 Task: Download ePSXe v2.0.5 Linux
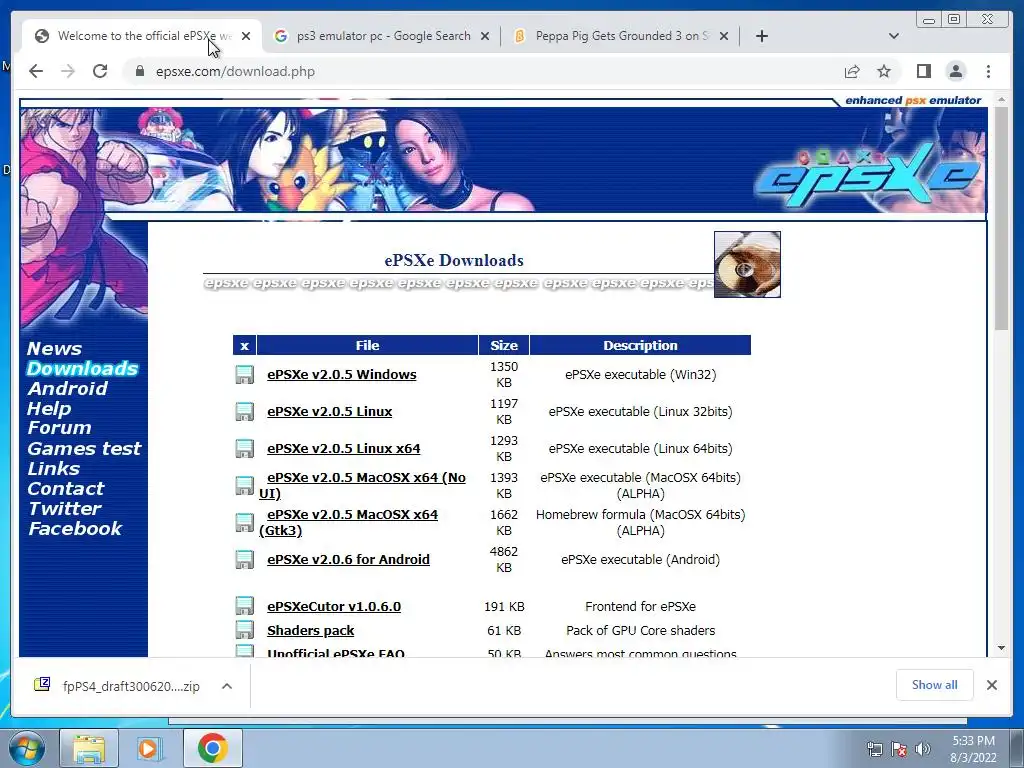pyautogui.click(x=329, y=412)
